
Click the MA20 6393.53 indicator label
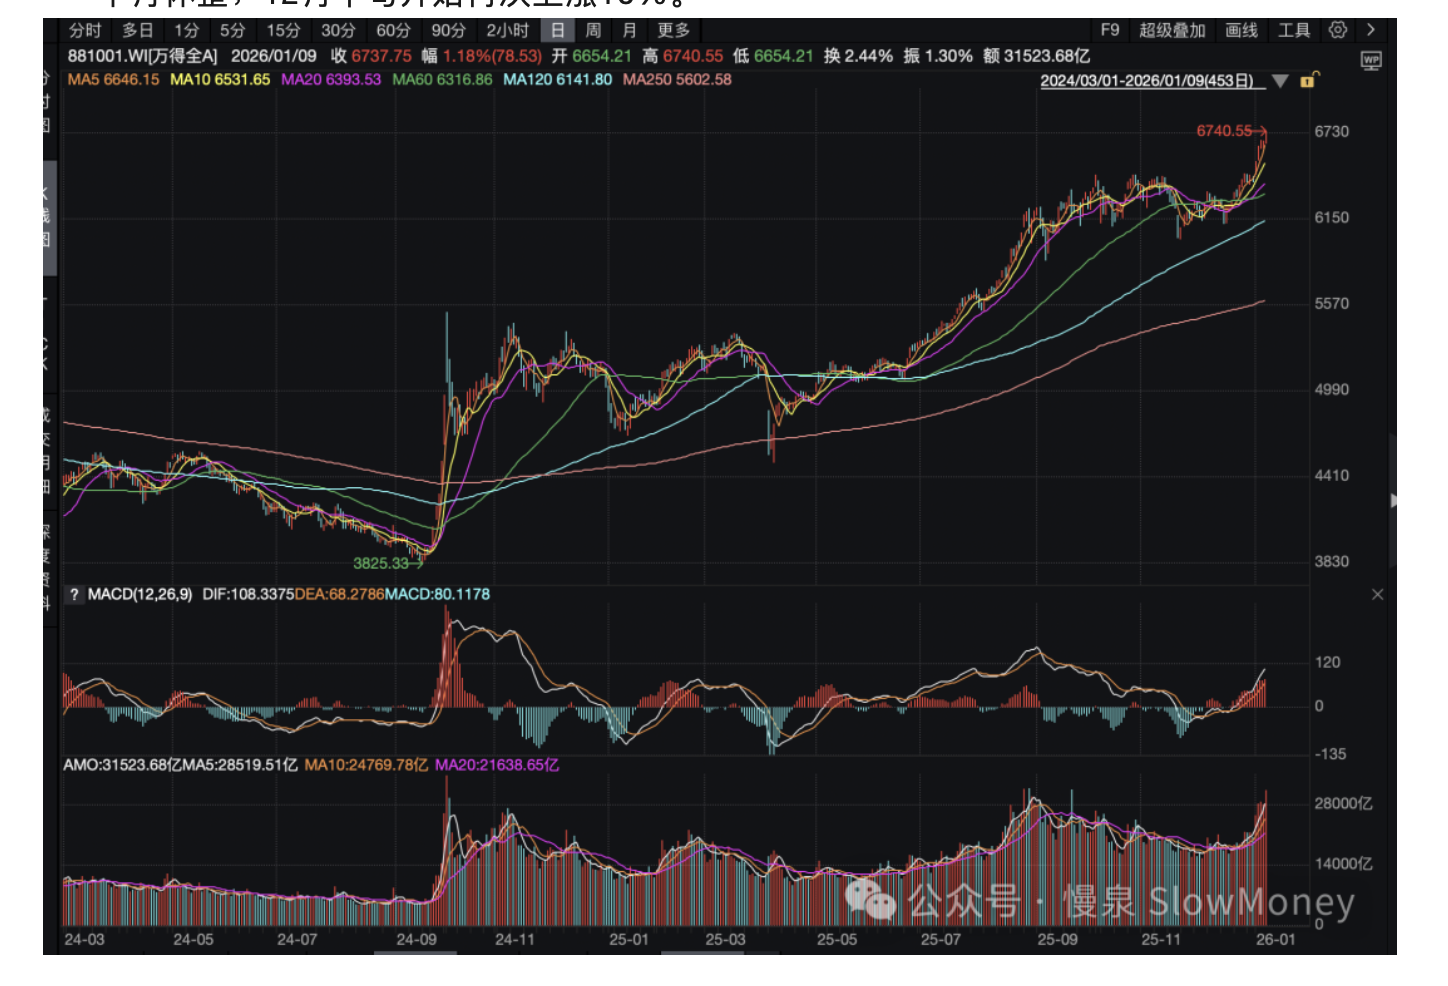coord(331,79)
